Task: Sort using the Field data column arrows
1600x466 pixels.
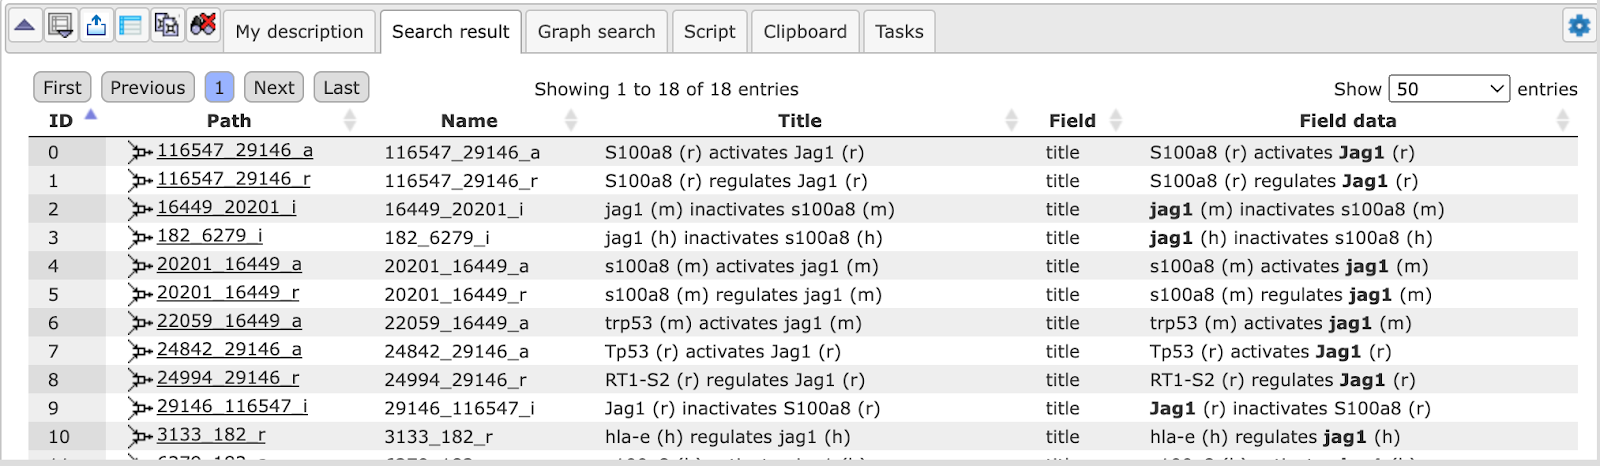Action: click(x=1563, y=120)
